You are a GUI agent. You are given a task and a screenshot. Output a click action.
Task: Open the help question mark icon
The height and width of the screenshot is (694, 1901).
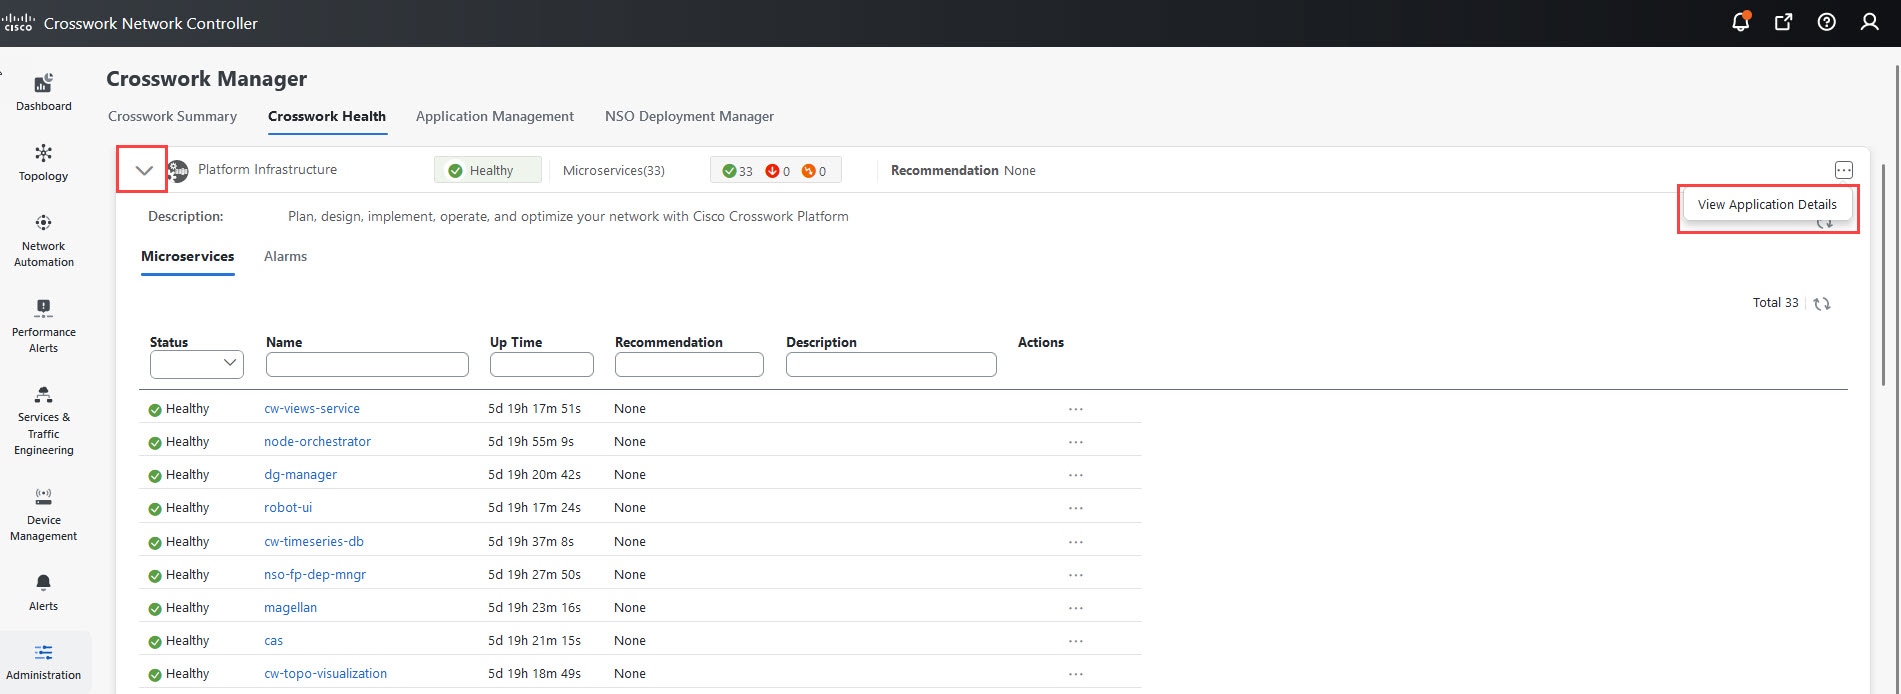click(x=1826, y=22)
